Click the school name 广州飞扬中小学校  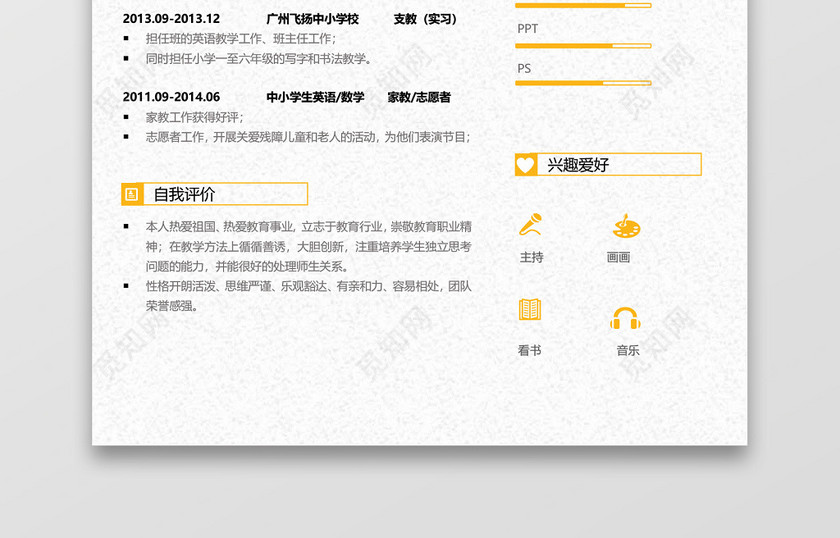tap(312, 19)
